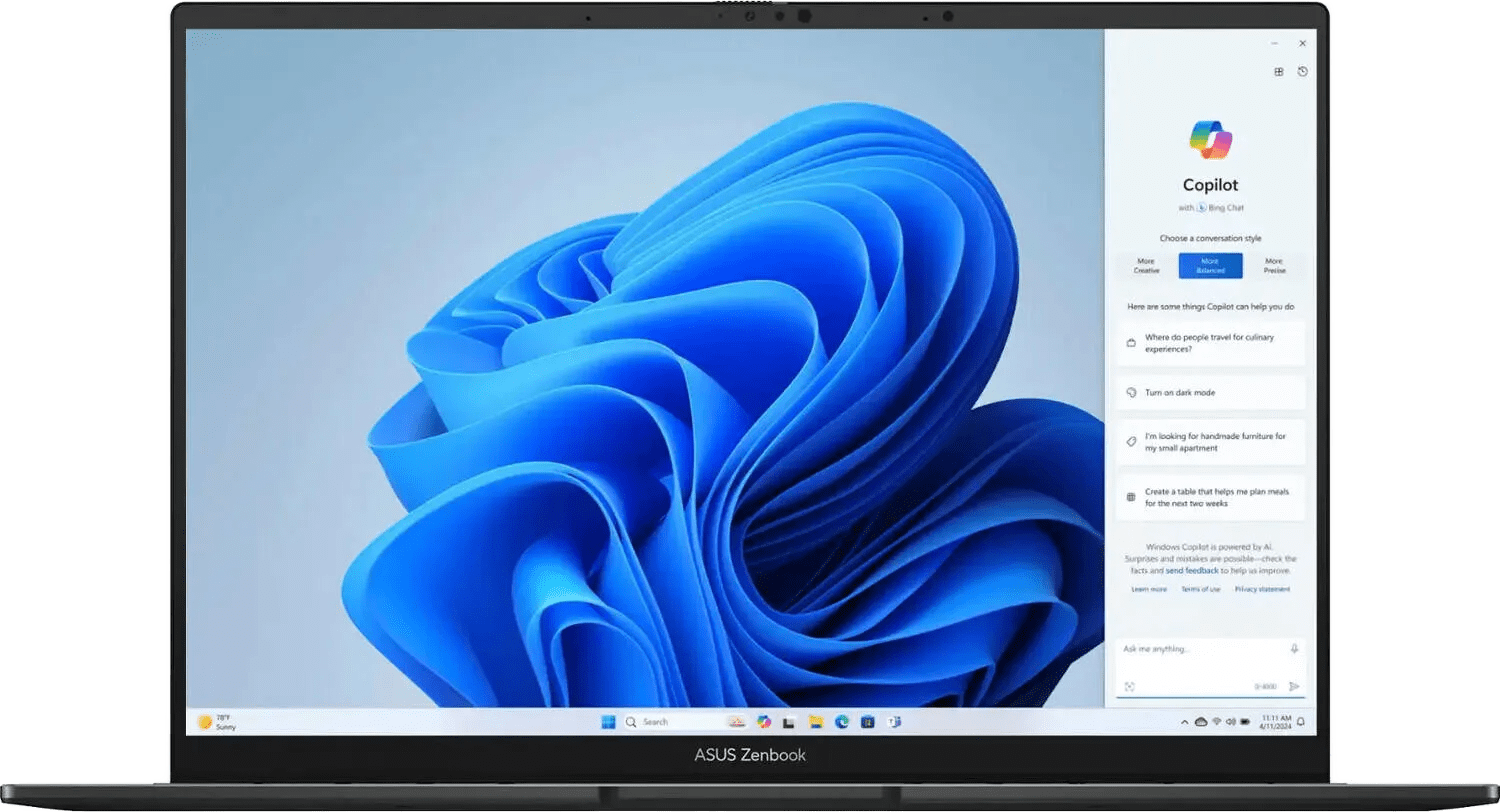1500x812 pixels.
Task: Click the send arrow in Copilot
Action: [1294, 687]
